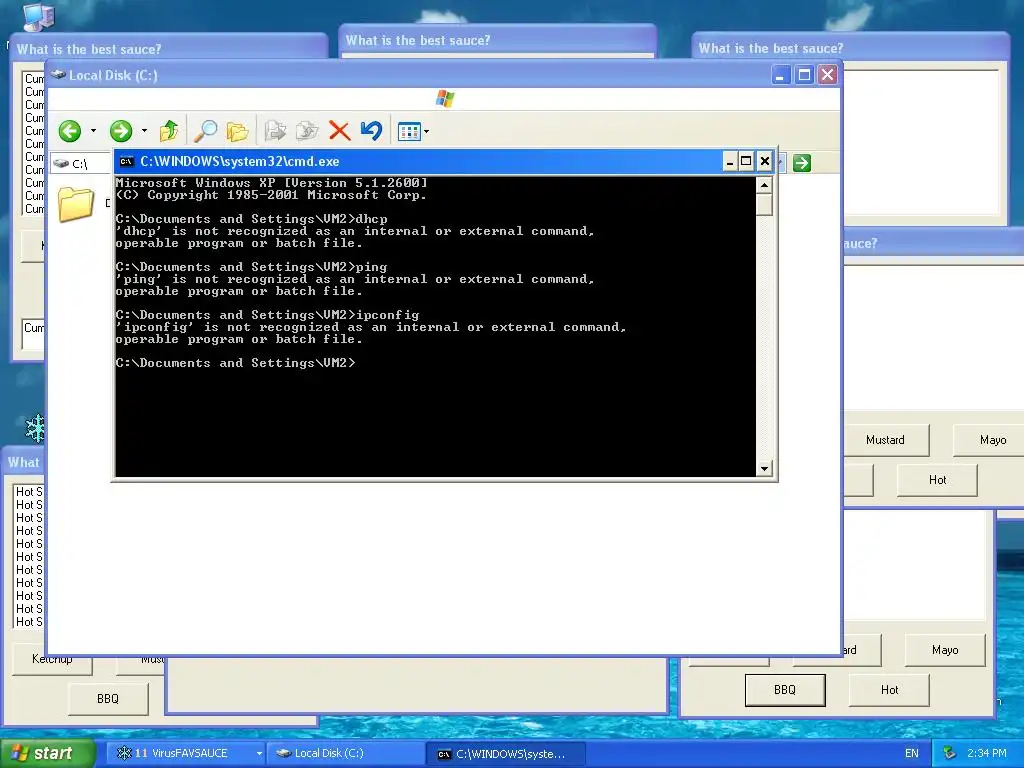Open the 11 VirusFAVSAUCE taskbar group
This screenshot has height=768, width=1024.
(187, 754)
